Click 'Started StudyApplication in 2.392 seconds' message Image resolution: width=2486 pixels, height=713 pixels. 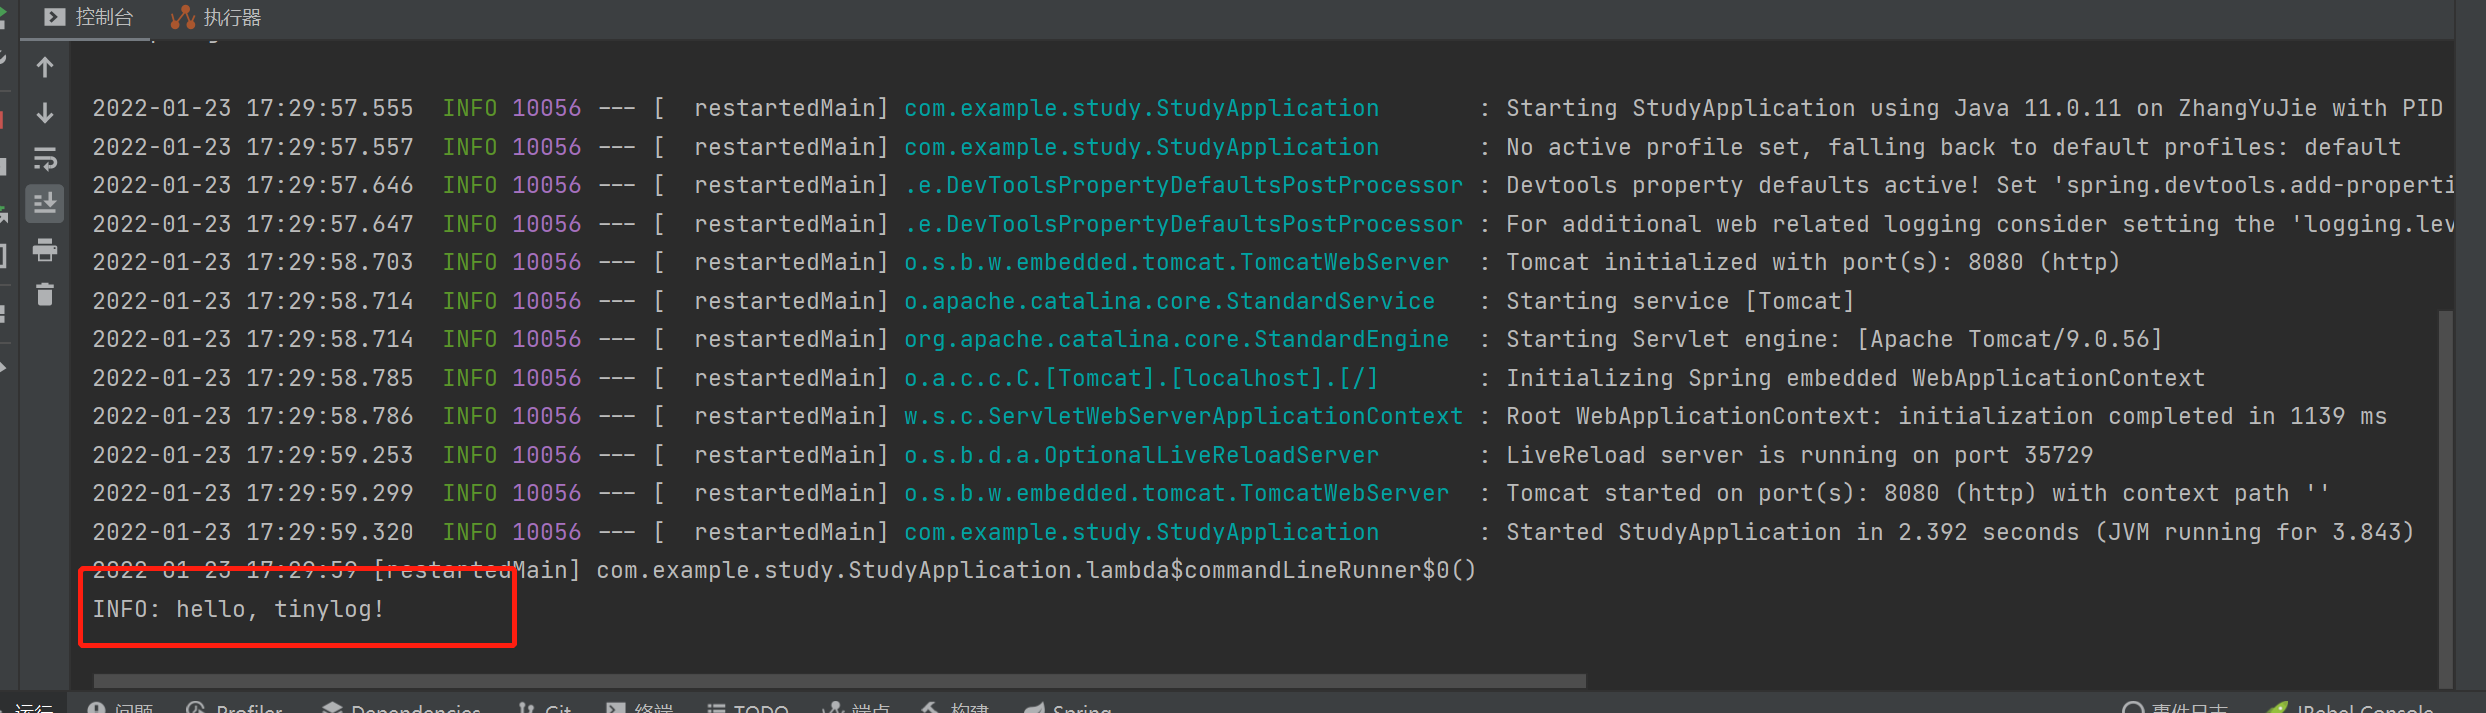coord(1960,532)
